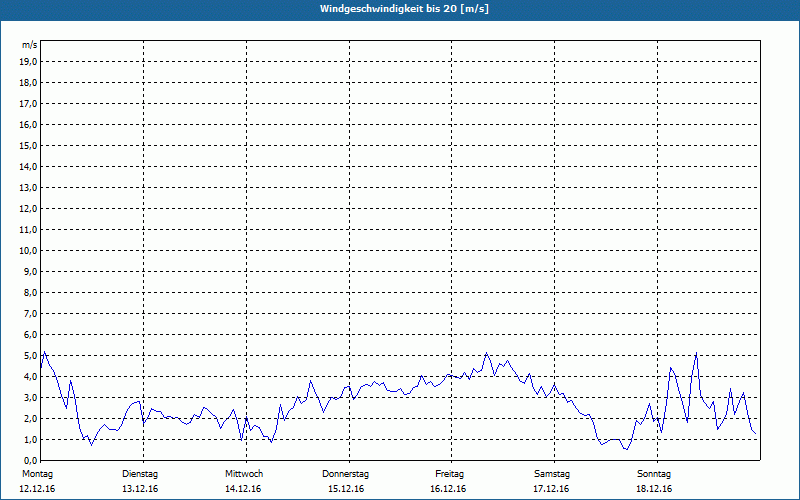Click the 3,0 axis value
Screen dimensions: 800x500
tap(30, 397)
